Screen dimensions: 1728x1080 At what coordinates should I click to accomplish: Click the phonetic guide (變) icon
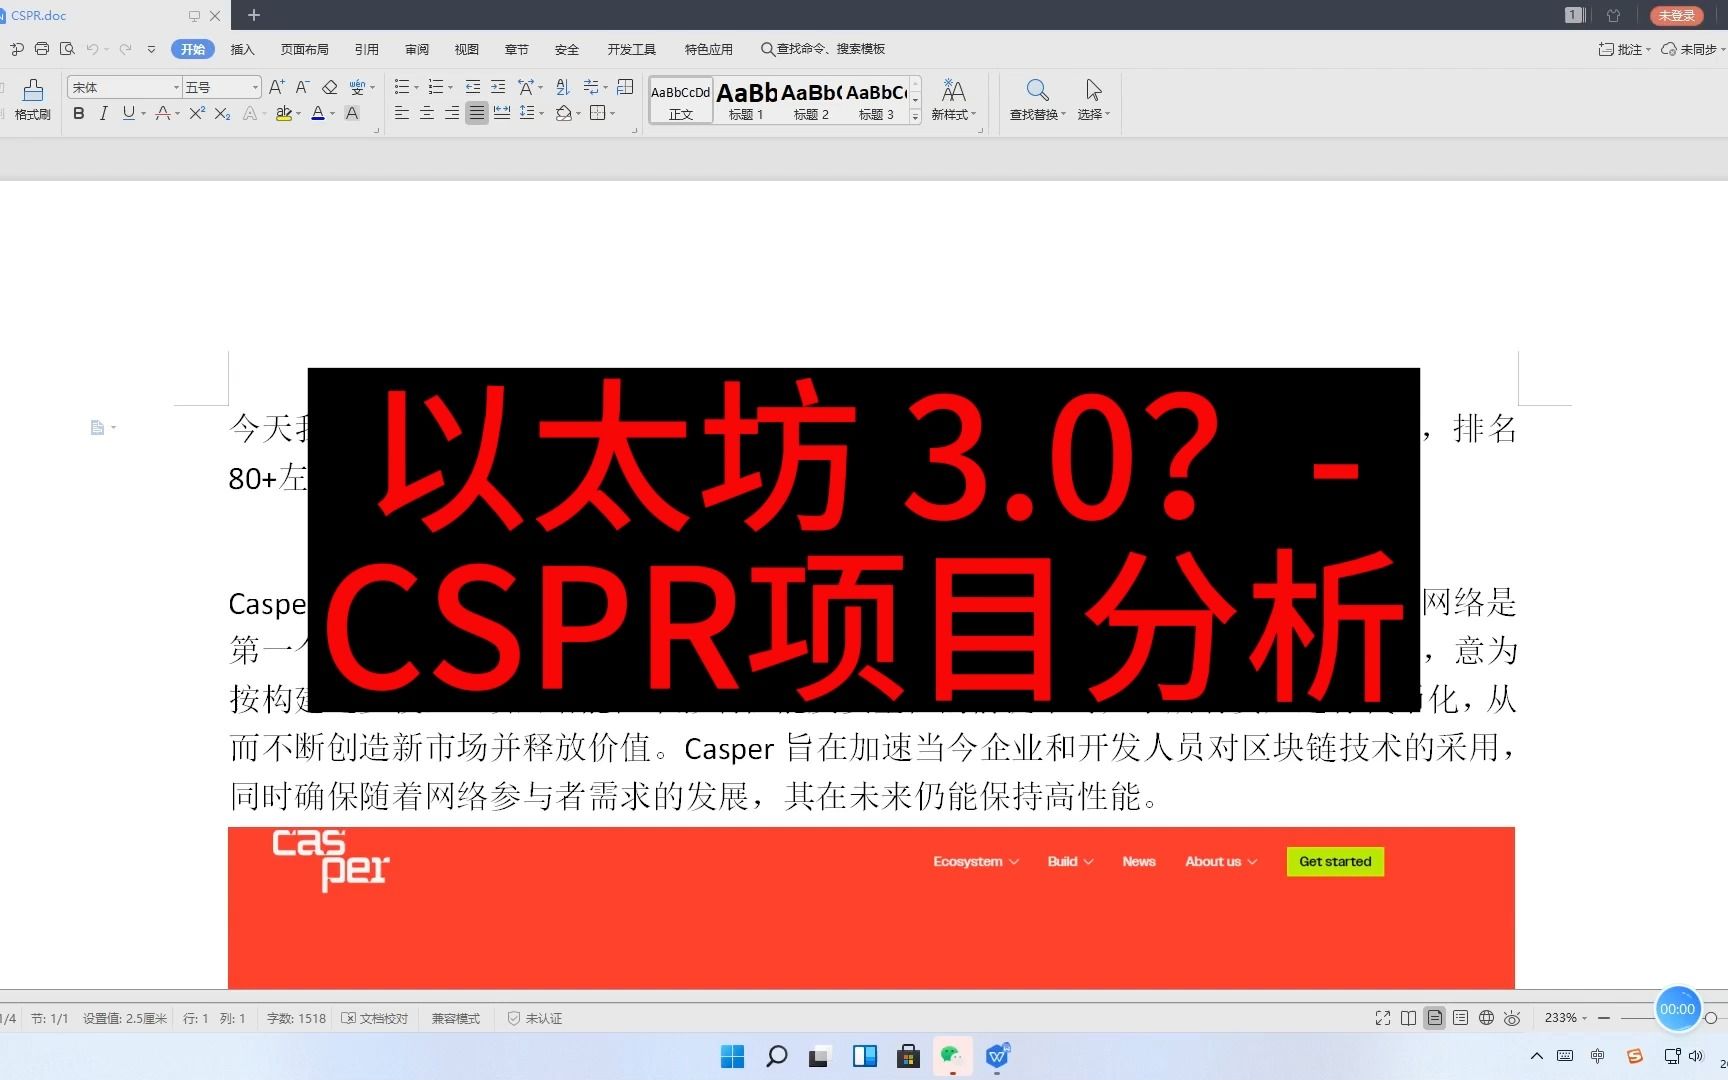357,88
